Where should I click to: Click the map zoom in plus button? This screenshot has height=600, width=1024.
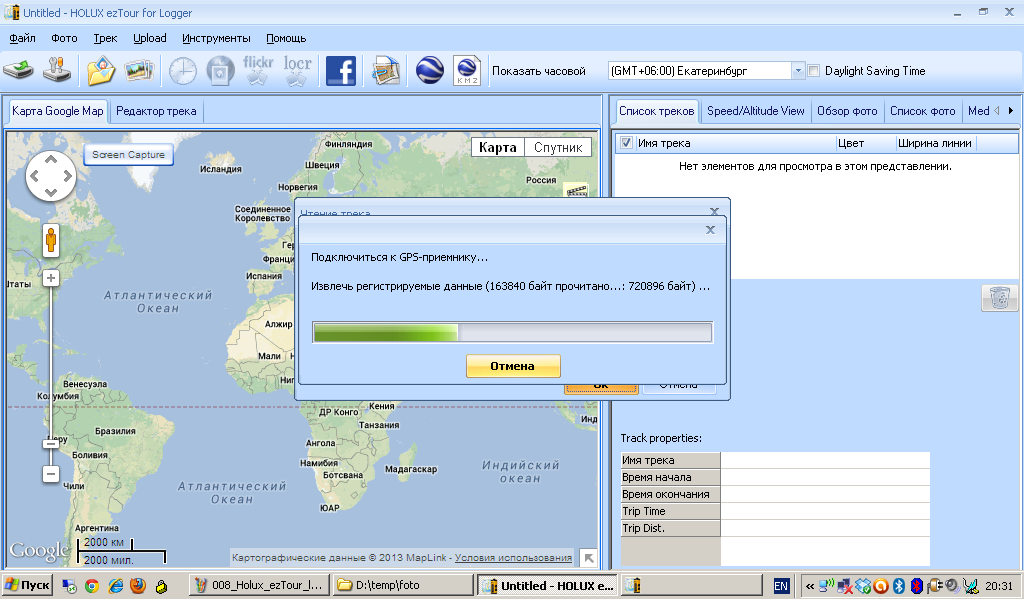[51, 278]
